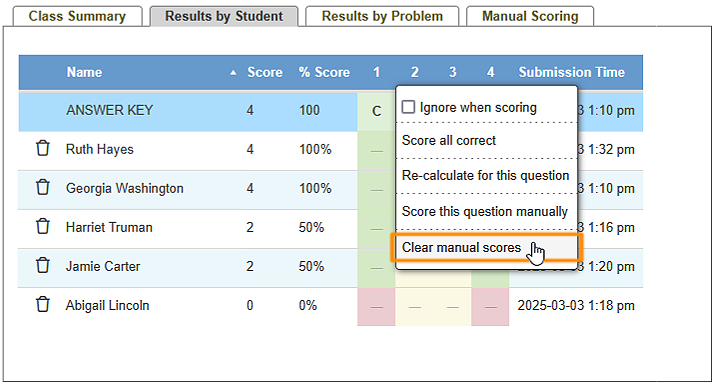Open question 4 column header menu
This screenshot has width=717, height=388.
(490, 72)
